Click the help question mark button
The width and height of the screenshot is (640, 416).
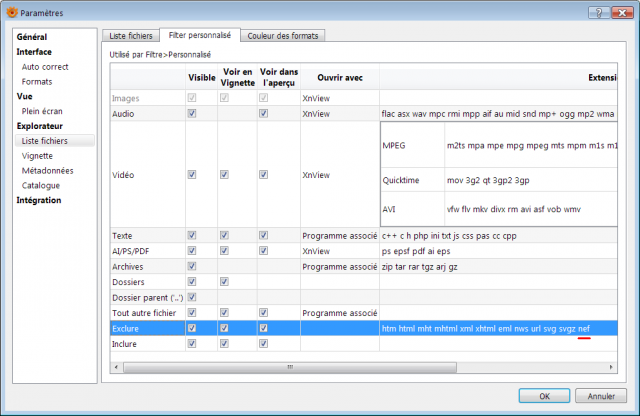pyautogui.click(x=599, y=13)
